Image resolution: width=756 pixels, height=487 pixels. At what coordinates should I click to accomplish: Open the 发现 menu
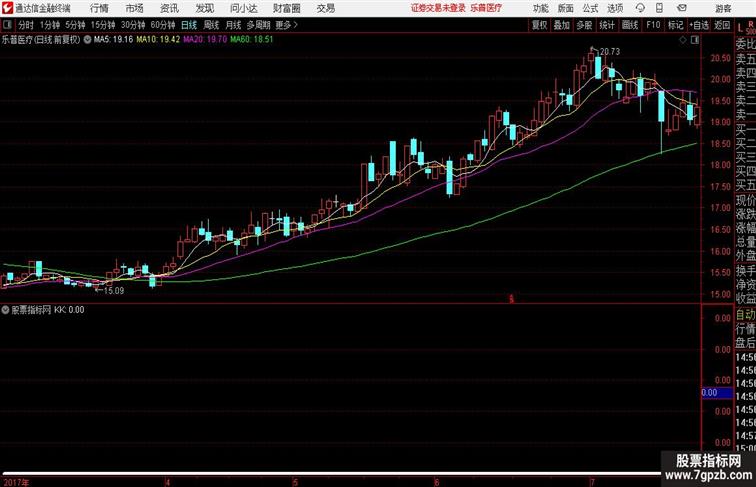point(204,8)
